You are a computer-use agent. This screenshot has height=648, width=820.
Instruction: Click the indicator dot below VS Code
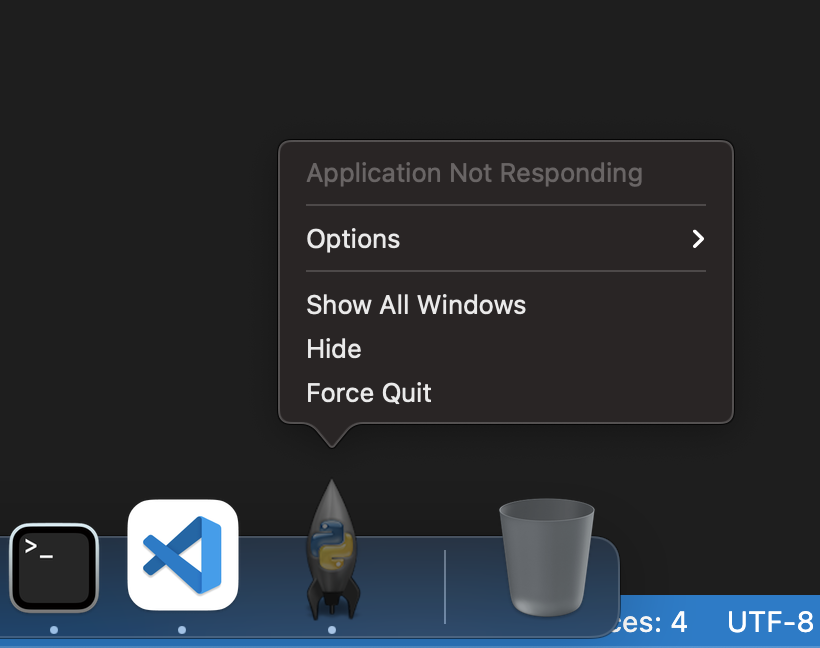click(182, 630)
